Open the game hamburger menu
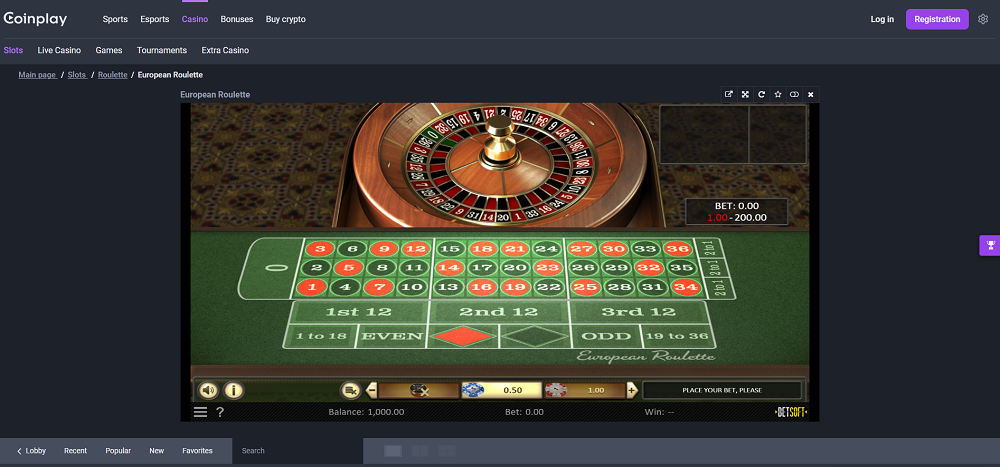This screenshot has height=467, width=1000. [x=200, y=412]
